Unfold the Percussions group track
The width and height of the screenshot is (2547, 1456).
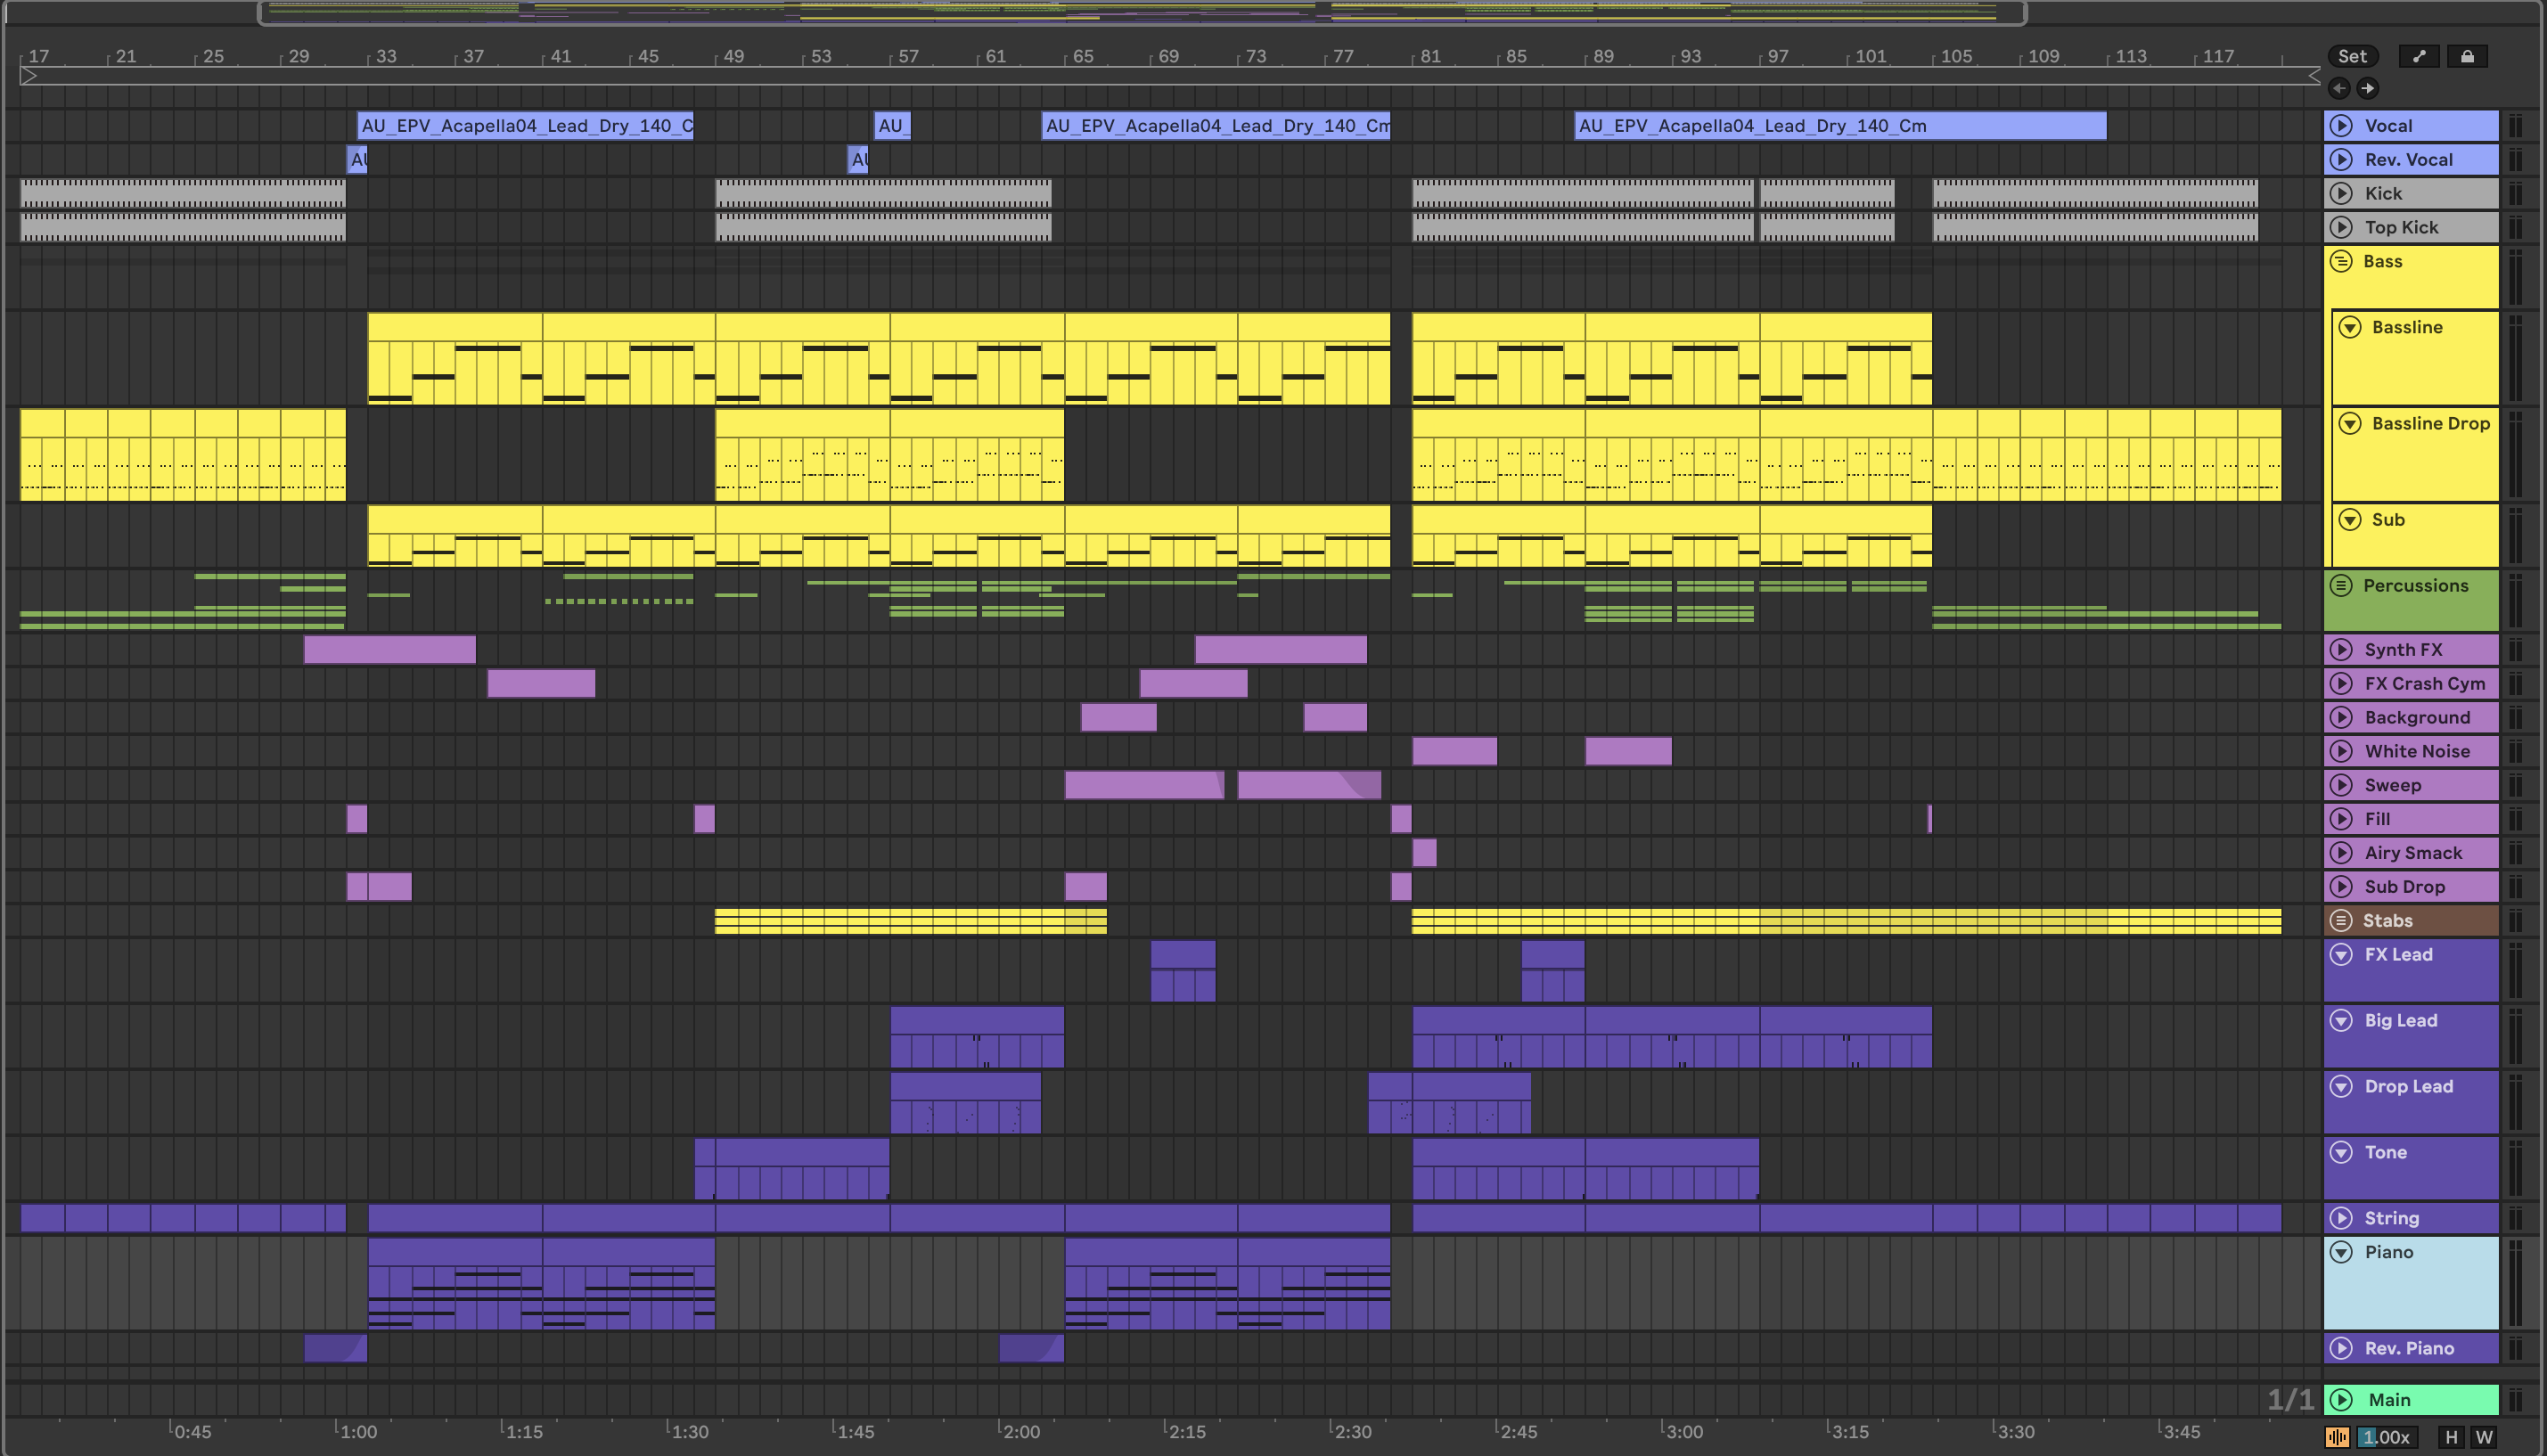coord(2341,585)
